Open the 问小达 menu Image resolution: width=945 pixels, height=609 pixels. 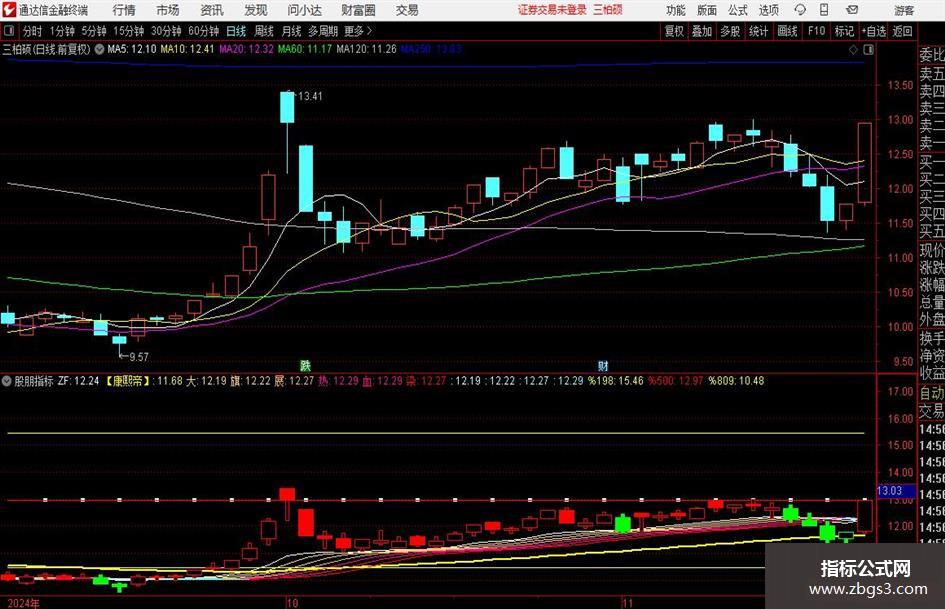pos(304,10)
